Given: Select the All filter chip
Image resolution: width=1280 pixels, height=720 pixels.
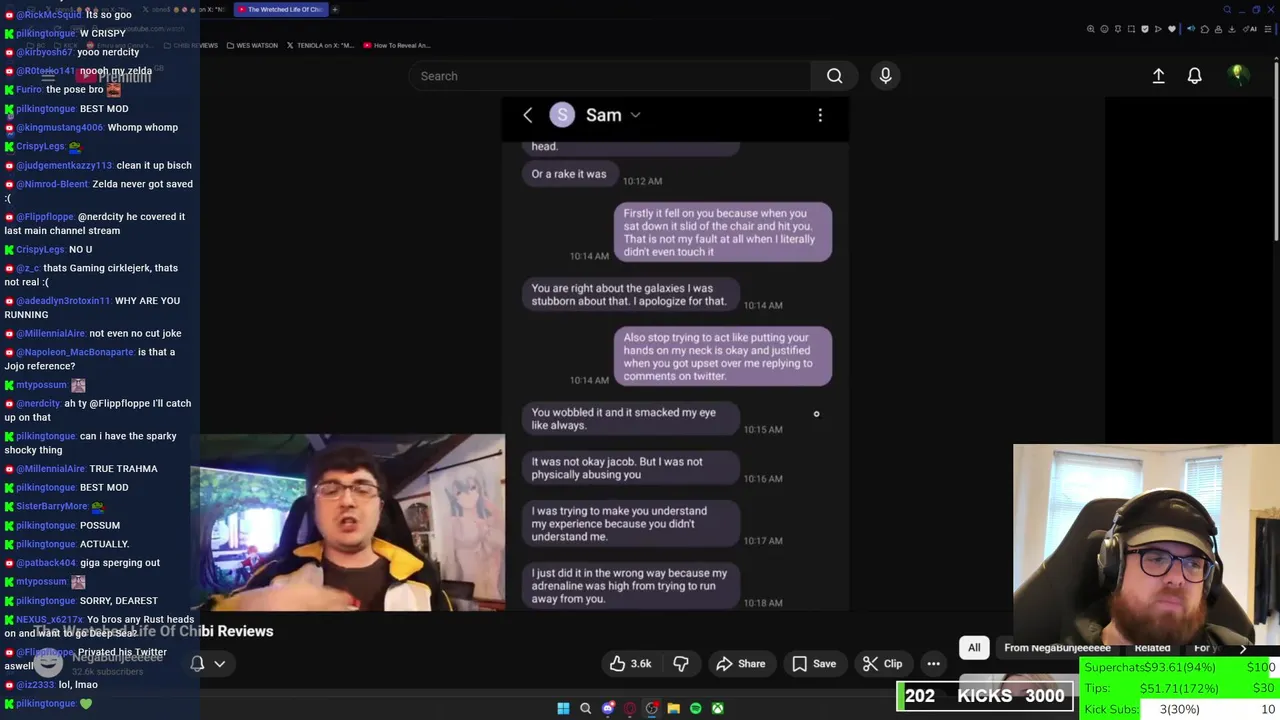Looking at the screenshot, I should [x=974, y=647].
